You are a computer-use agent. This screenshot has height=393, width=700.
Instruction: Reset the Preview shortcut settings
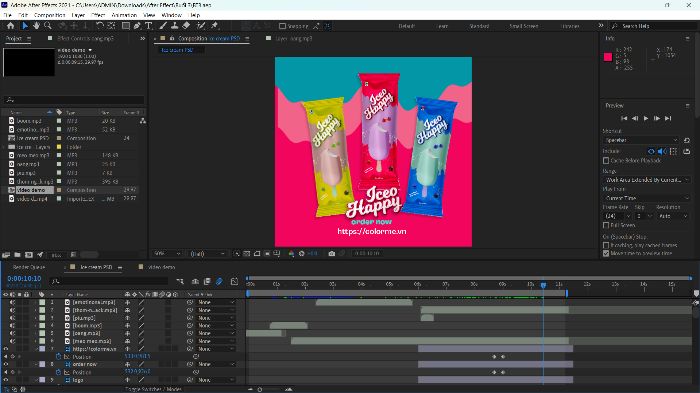(687, 140)
